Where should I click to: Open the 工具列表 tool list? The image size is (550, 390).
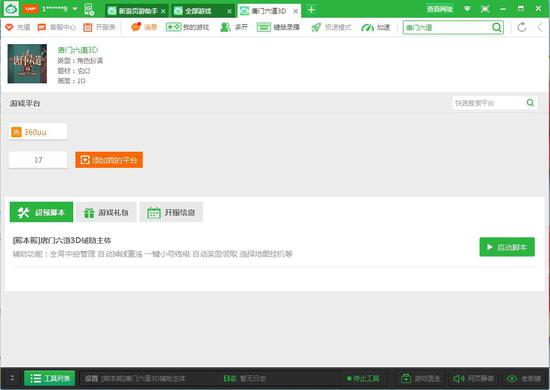pyautogui.click(x=49, y=378)
